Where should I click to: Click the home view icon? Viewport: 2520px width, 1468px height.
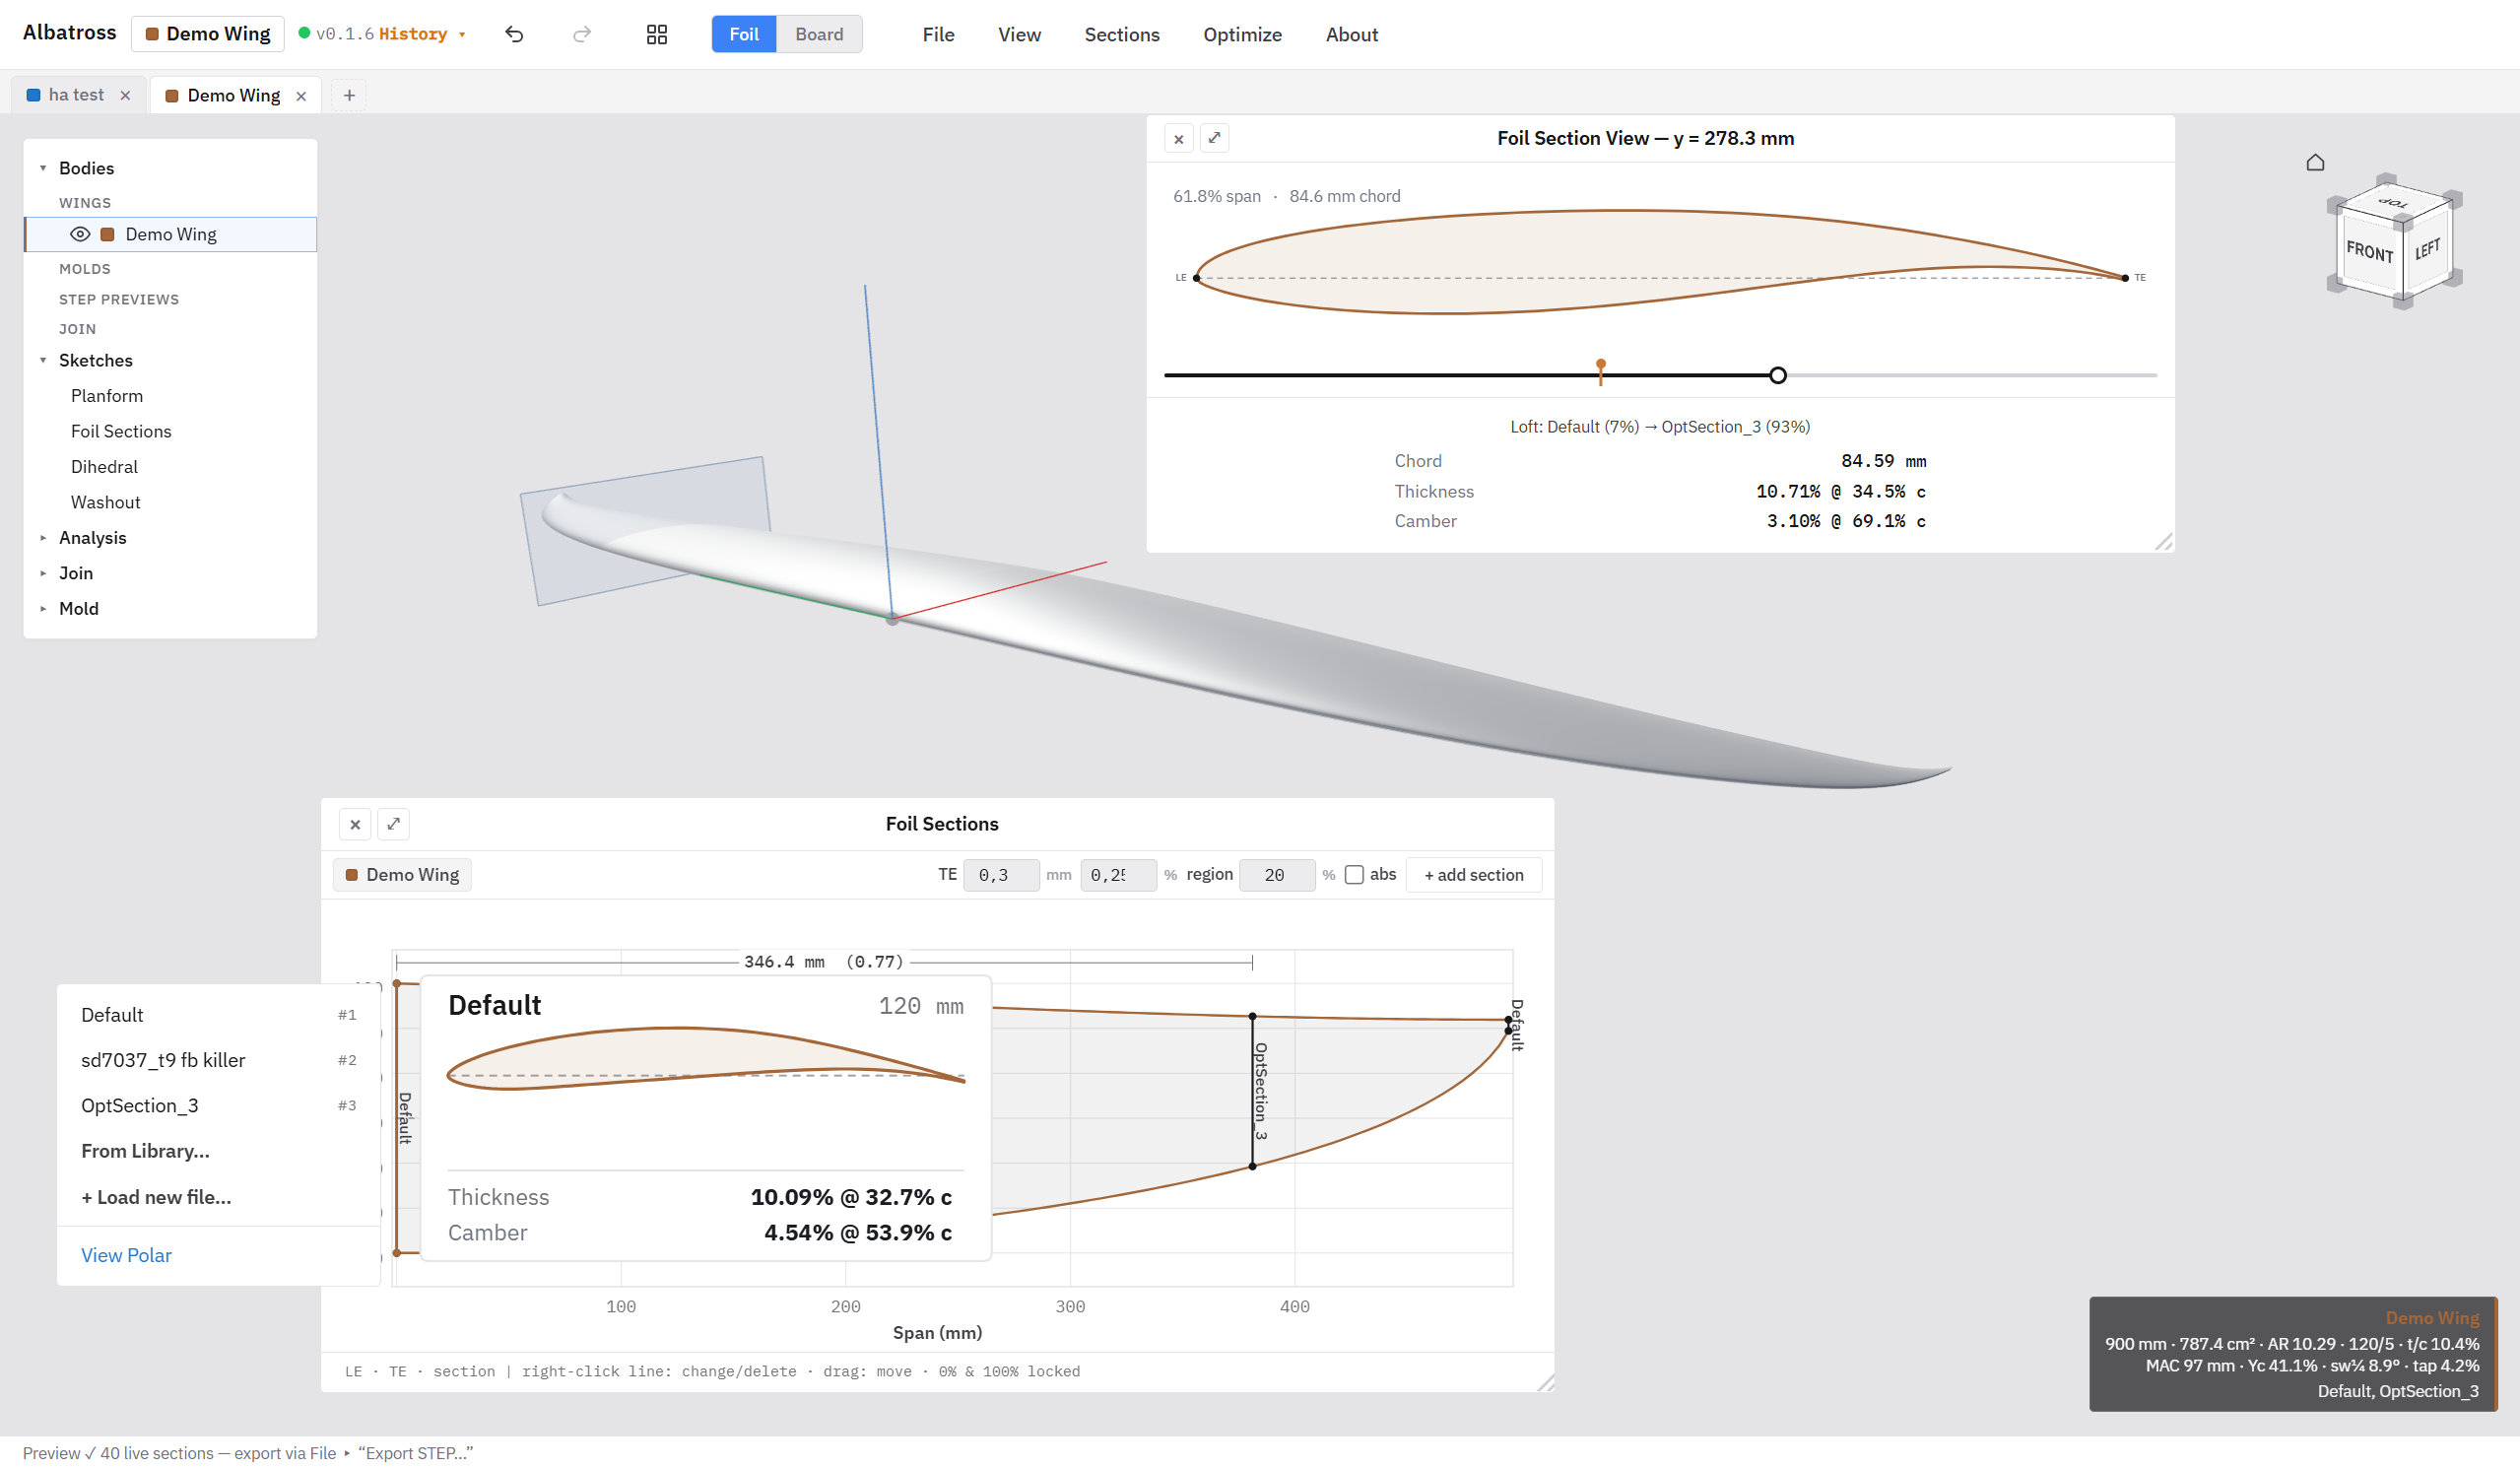point(2315,162)
